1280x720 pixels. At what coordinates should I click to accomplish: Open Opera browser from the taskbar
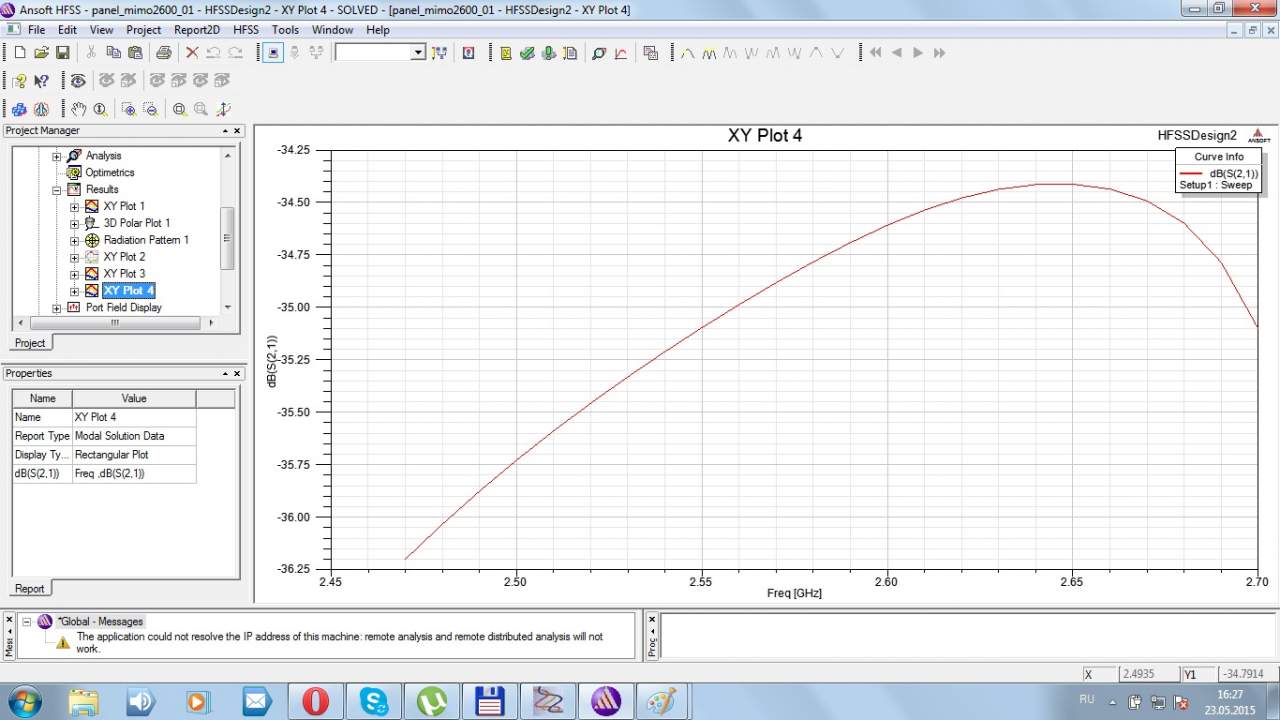point(316,701)
